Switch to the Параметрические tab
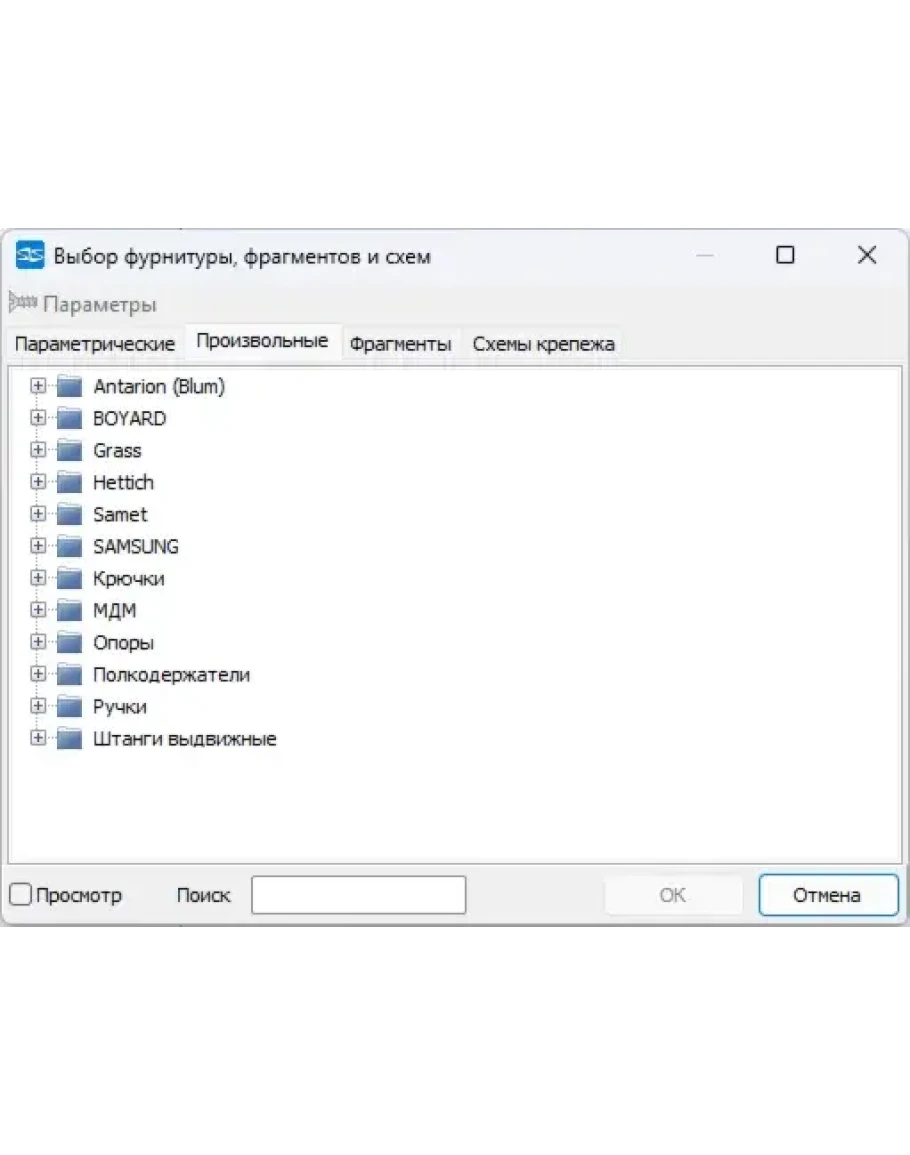910x1155 pixels. 95,344
